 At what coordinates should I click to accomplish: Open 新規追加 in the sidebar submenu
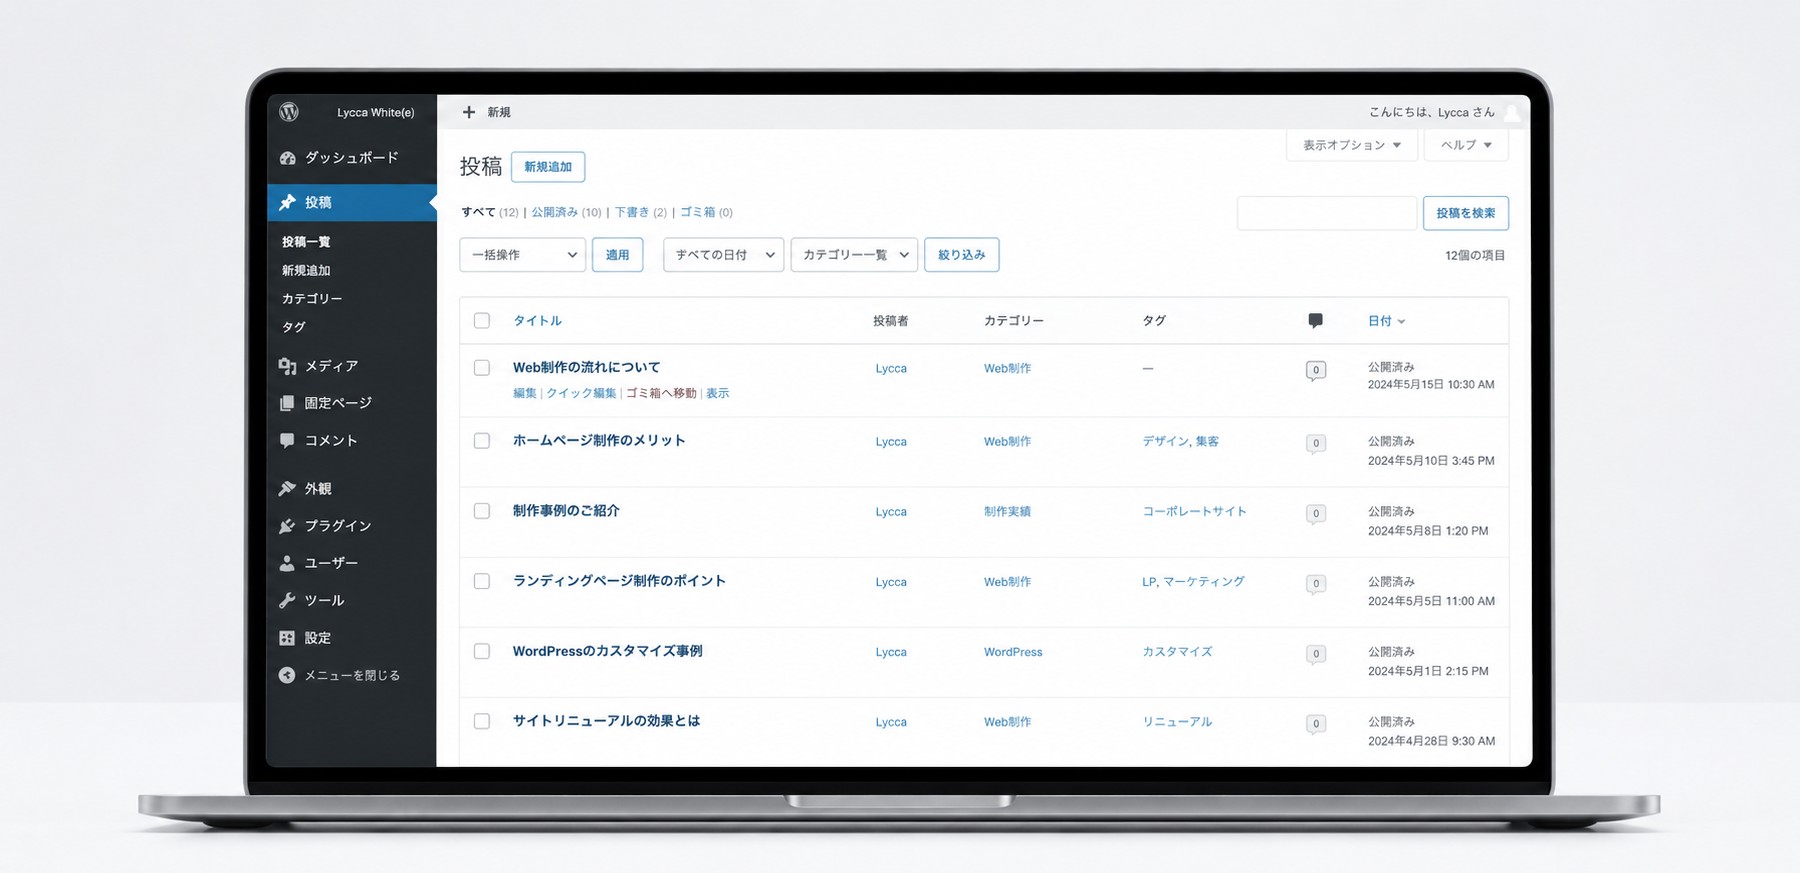coord(306,271)
